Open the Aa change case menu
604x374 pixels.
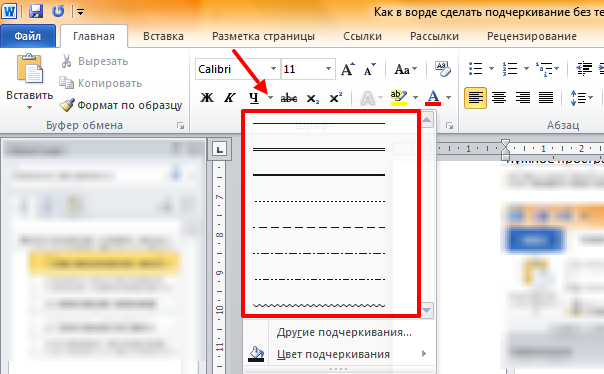click(x=406, y=69)
